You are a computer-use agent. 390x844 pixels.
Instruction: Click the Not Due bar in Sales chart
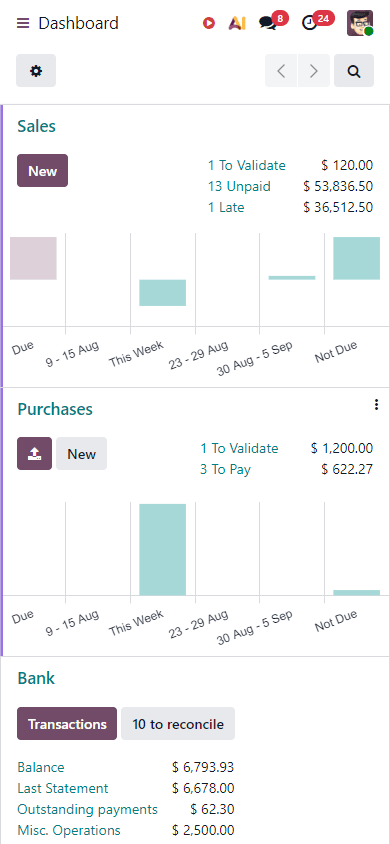click(357, 258)
